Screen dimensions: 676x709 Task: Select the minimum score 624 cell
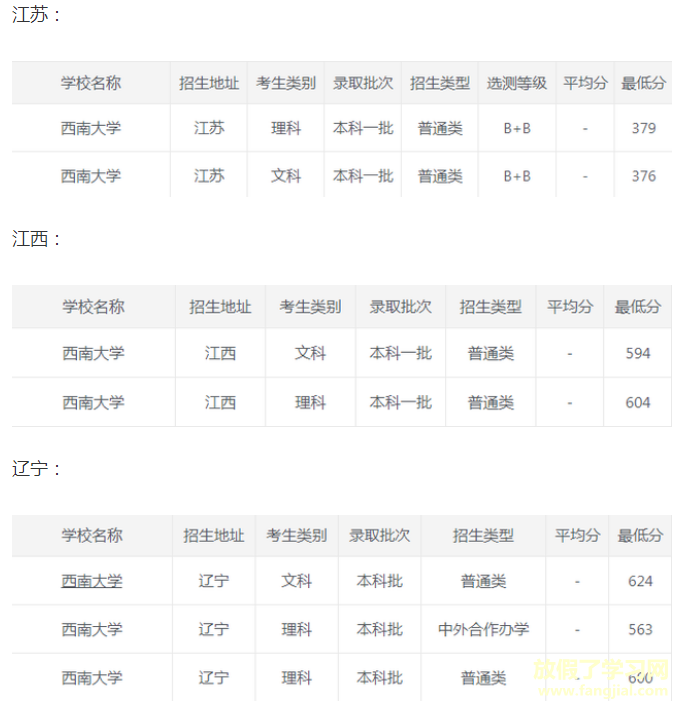coord(640,581)
